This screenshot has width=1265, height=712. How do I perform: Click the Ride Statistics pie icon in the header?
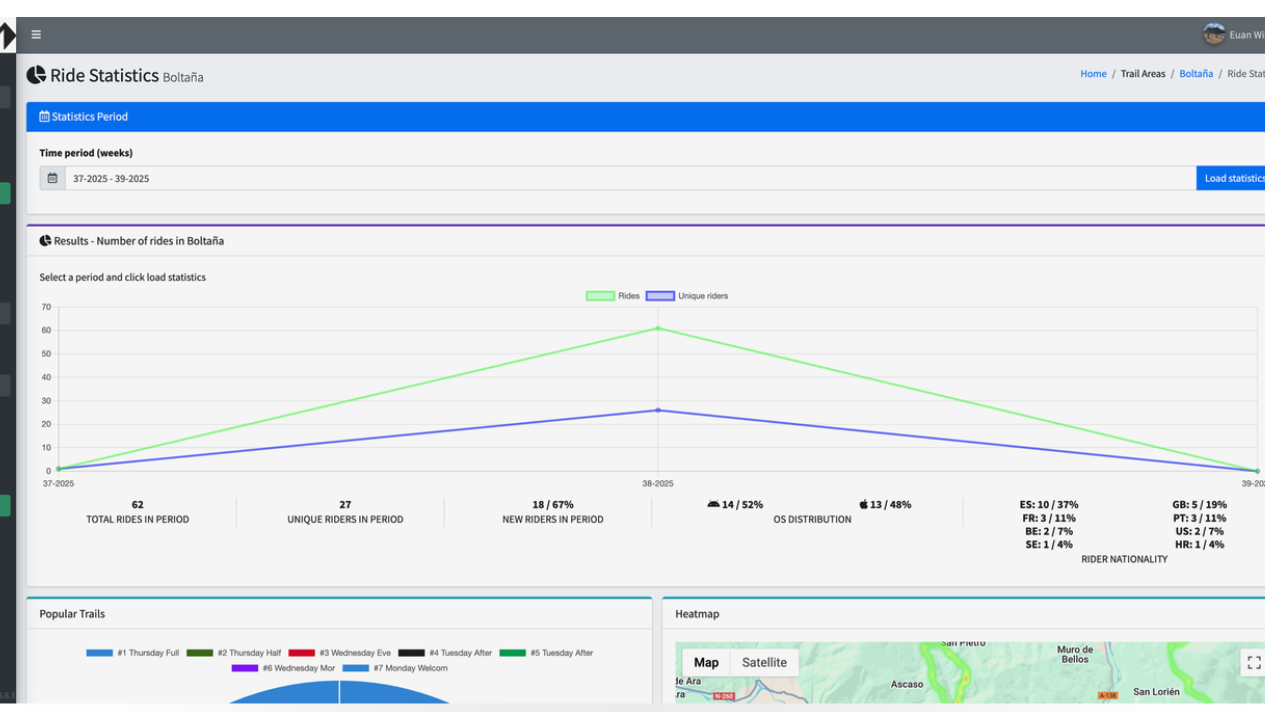click(38, 74)
